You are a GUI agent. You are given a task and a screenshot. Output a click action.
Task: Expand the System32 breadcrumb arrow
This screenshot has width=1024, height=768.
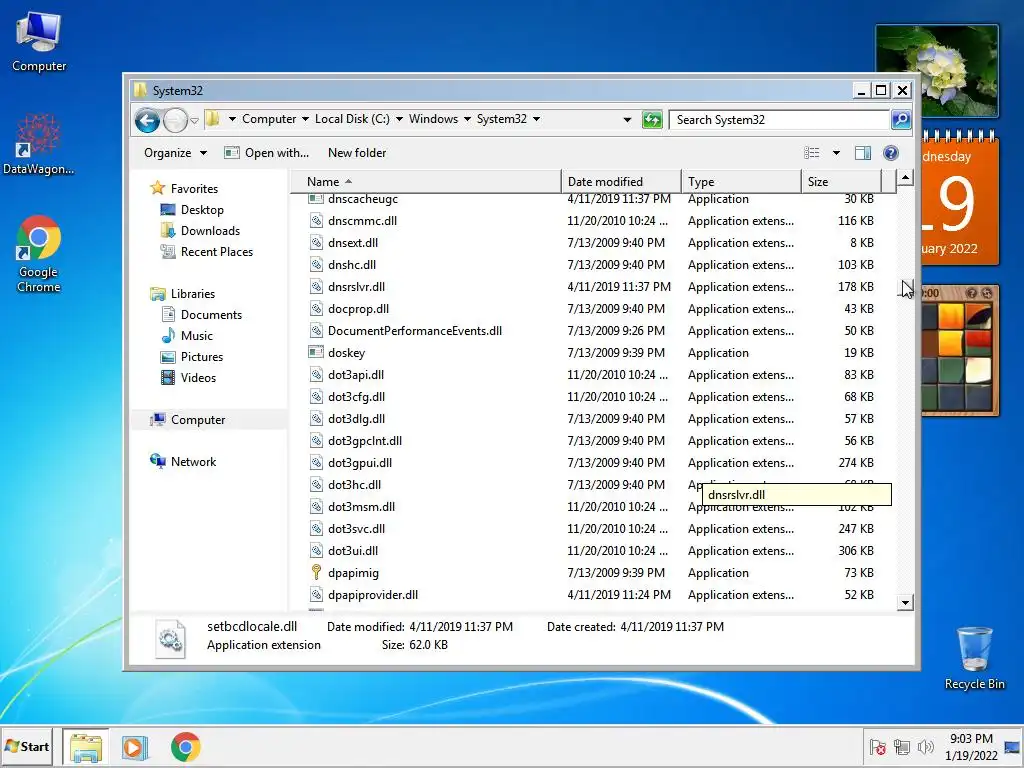536,119
